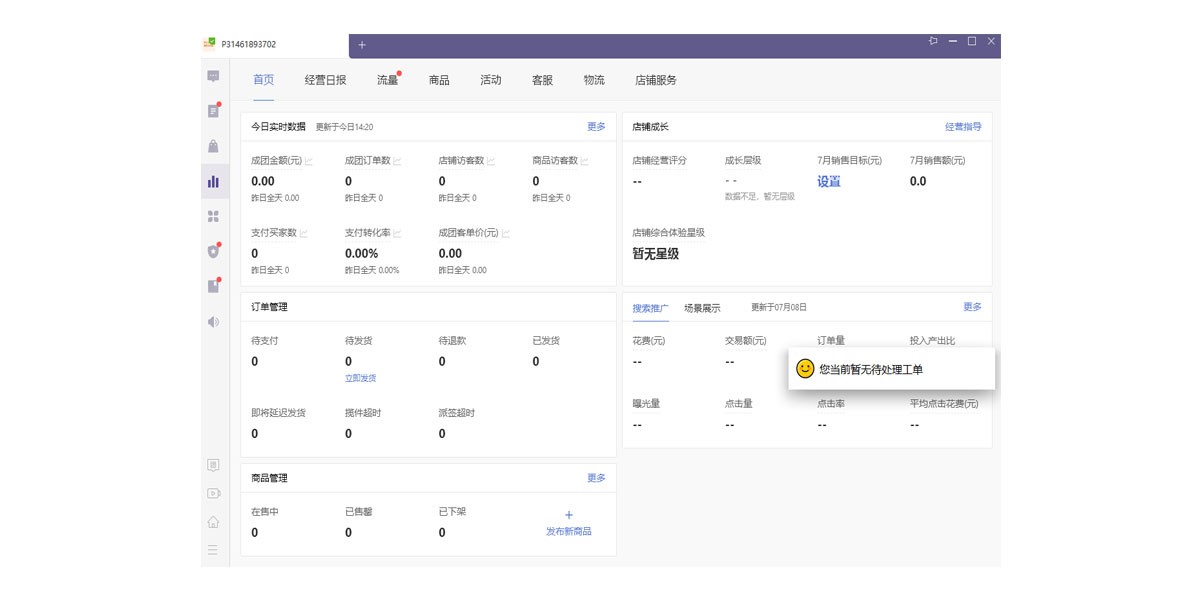Open trend chart icon next to 商品访客数

pyautogui.click(x=585, y=161)
